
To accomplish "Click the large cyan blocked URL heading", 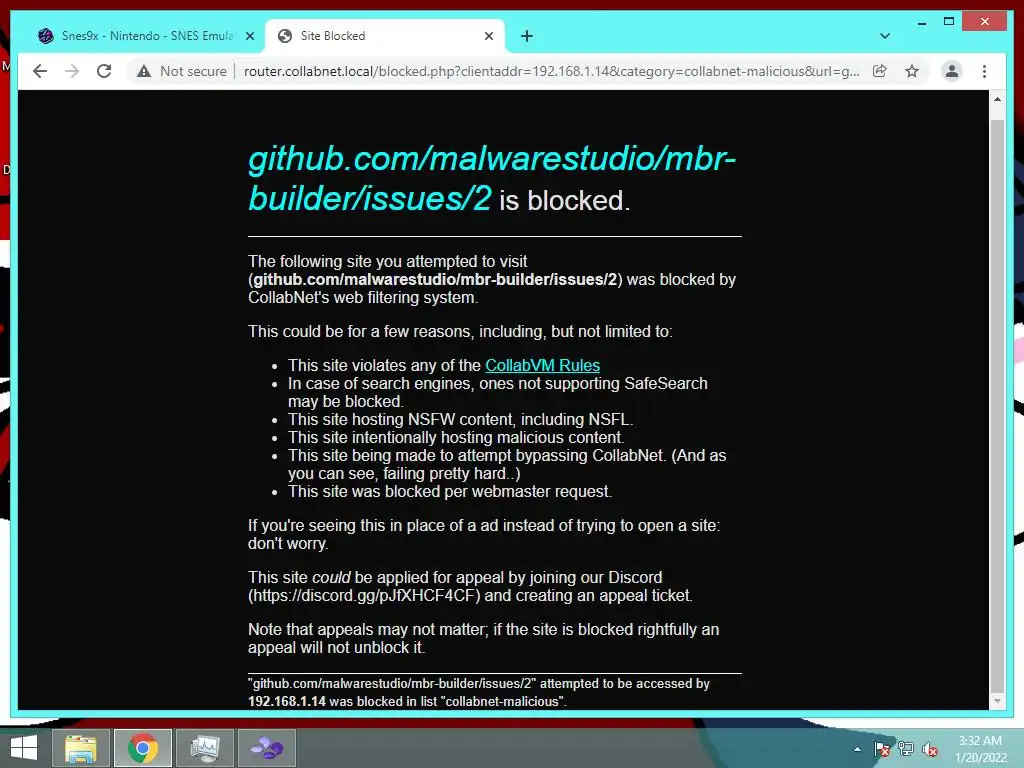I will click(492, 178).
